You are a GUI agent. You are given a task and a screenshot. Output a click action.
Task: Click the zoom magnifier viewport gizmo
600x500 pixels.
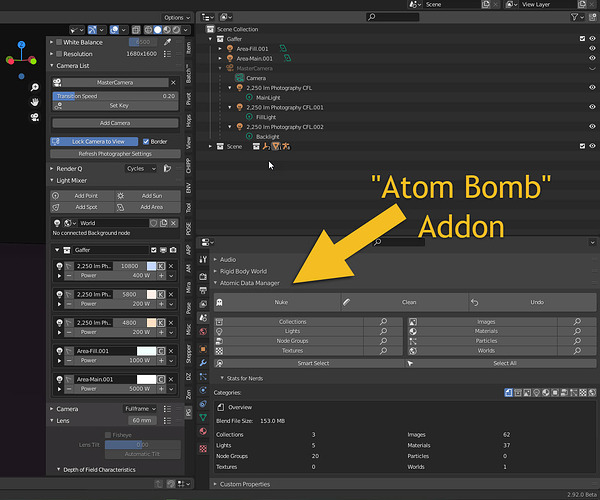(x=34, y=87)
